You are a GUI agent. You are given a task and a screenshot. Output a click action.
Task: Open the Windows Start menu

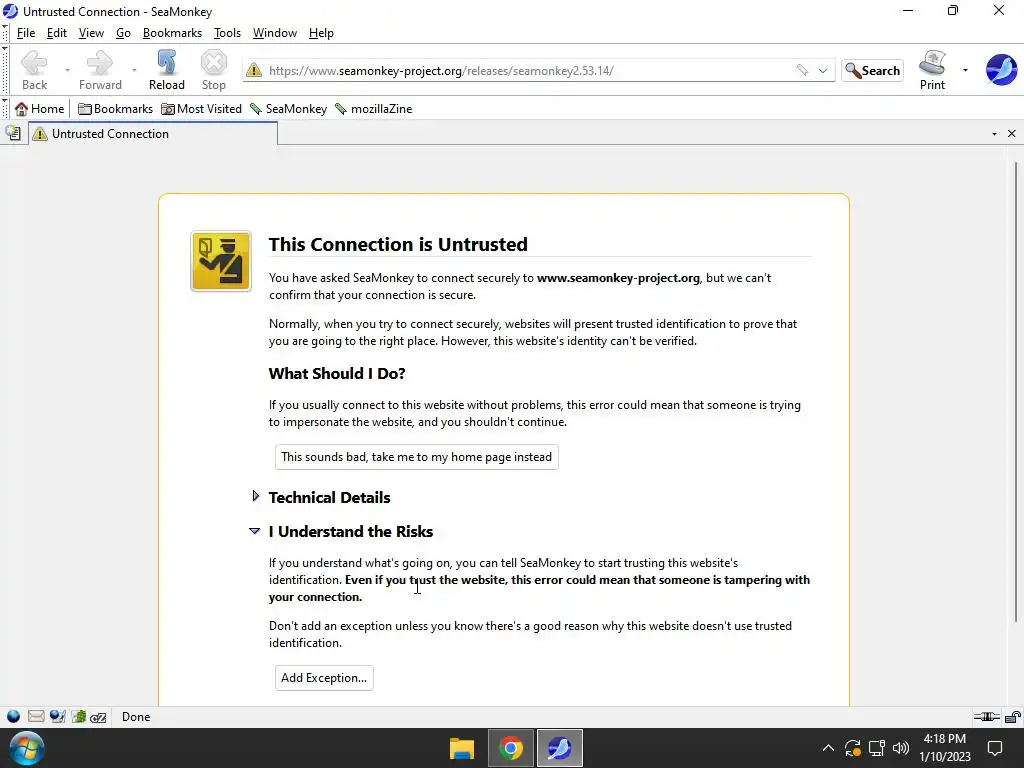(x=27, y=748)
